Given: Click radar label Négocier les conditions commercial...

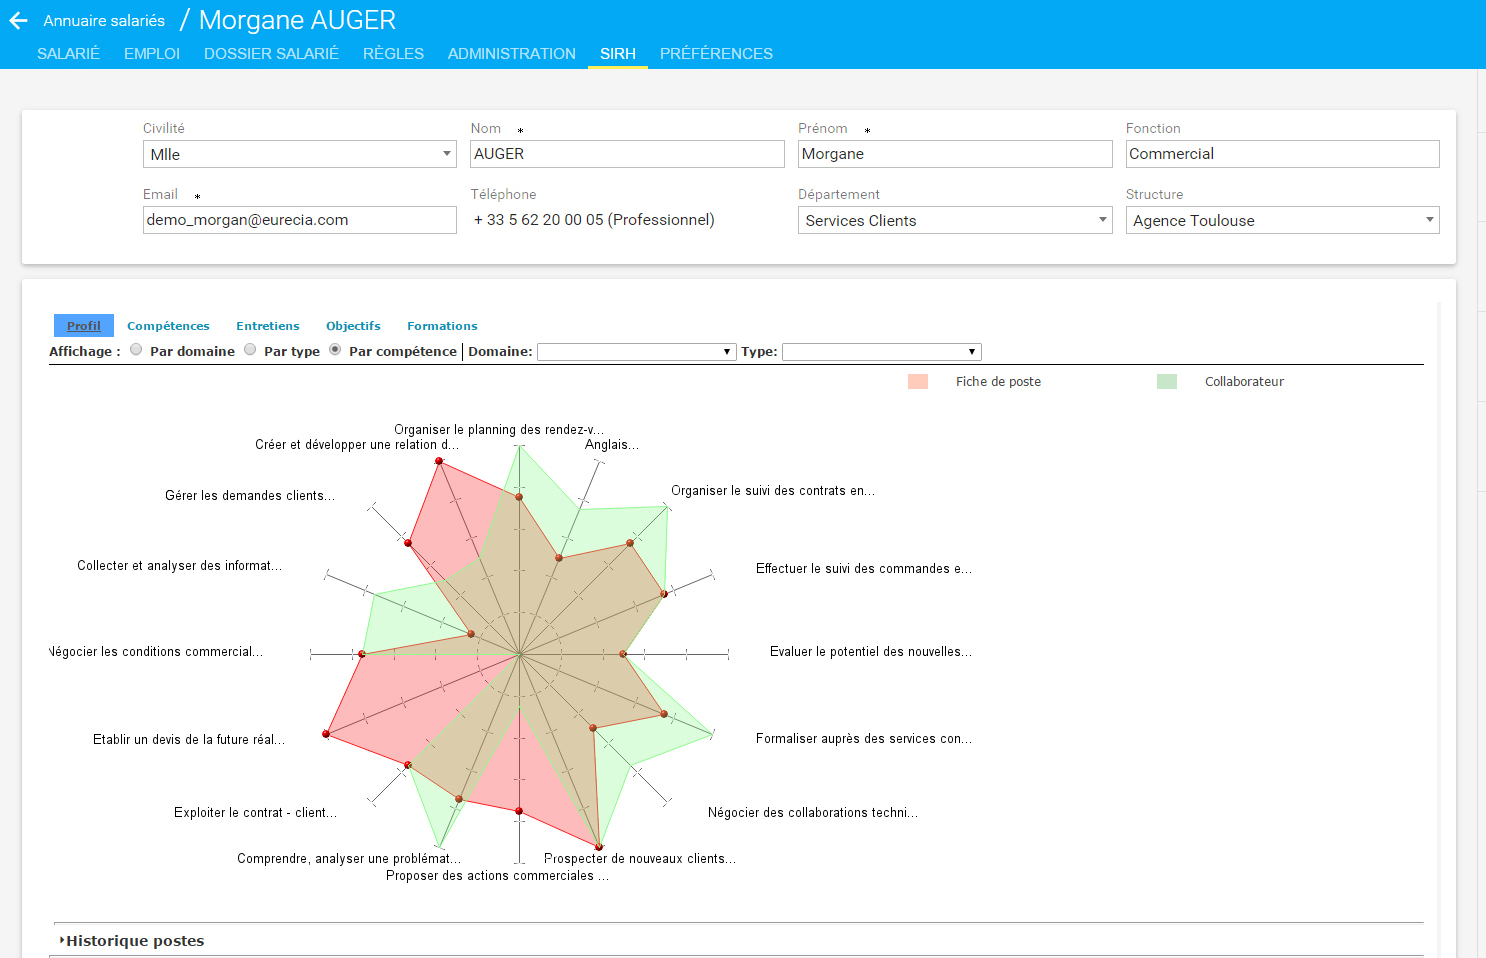Looking at the screenshot, I should pyautogui.click(x=156, y=652).
